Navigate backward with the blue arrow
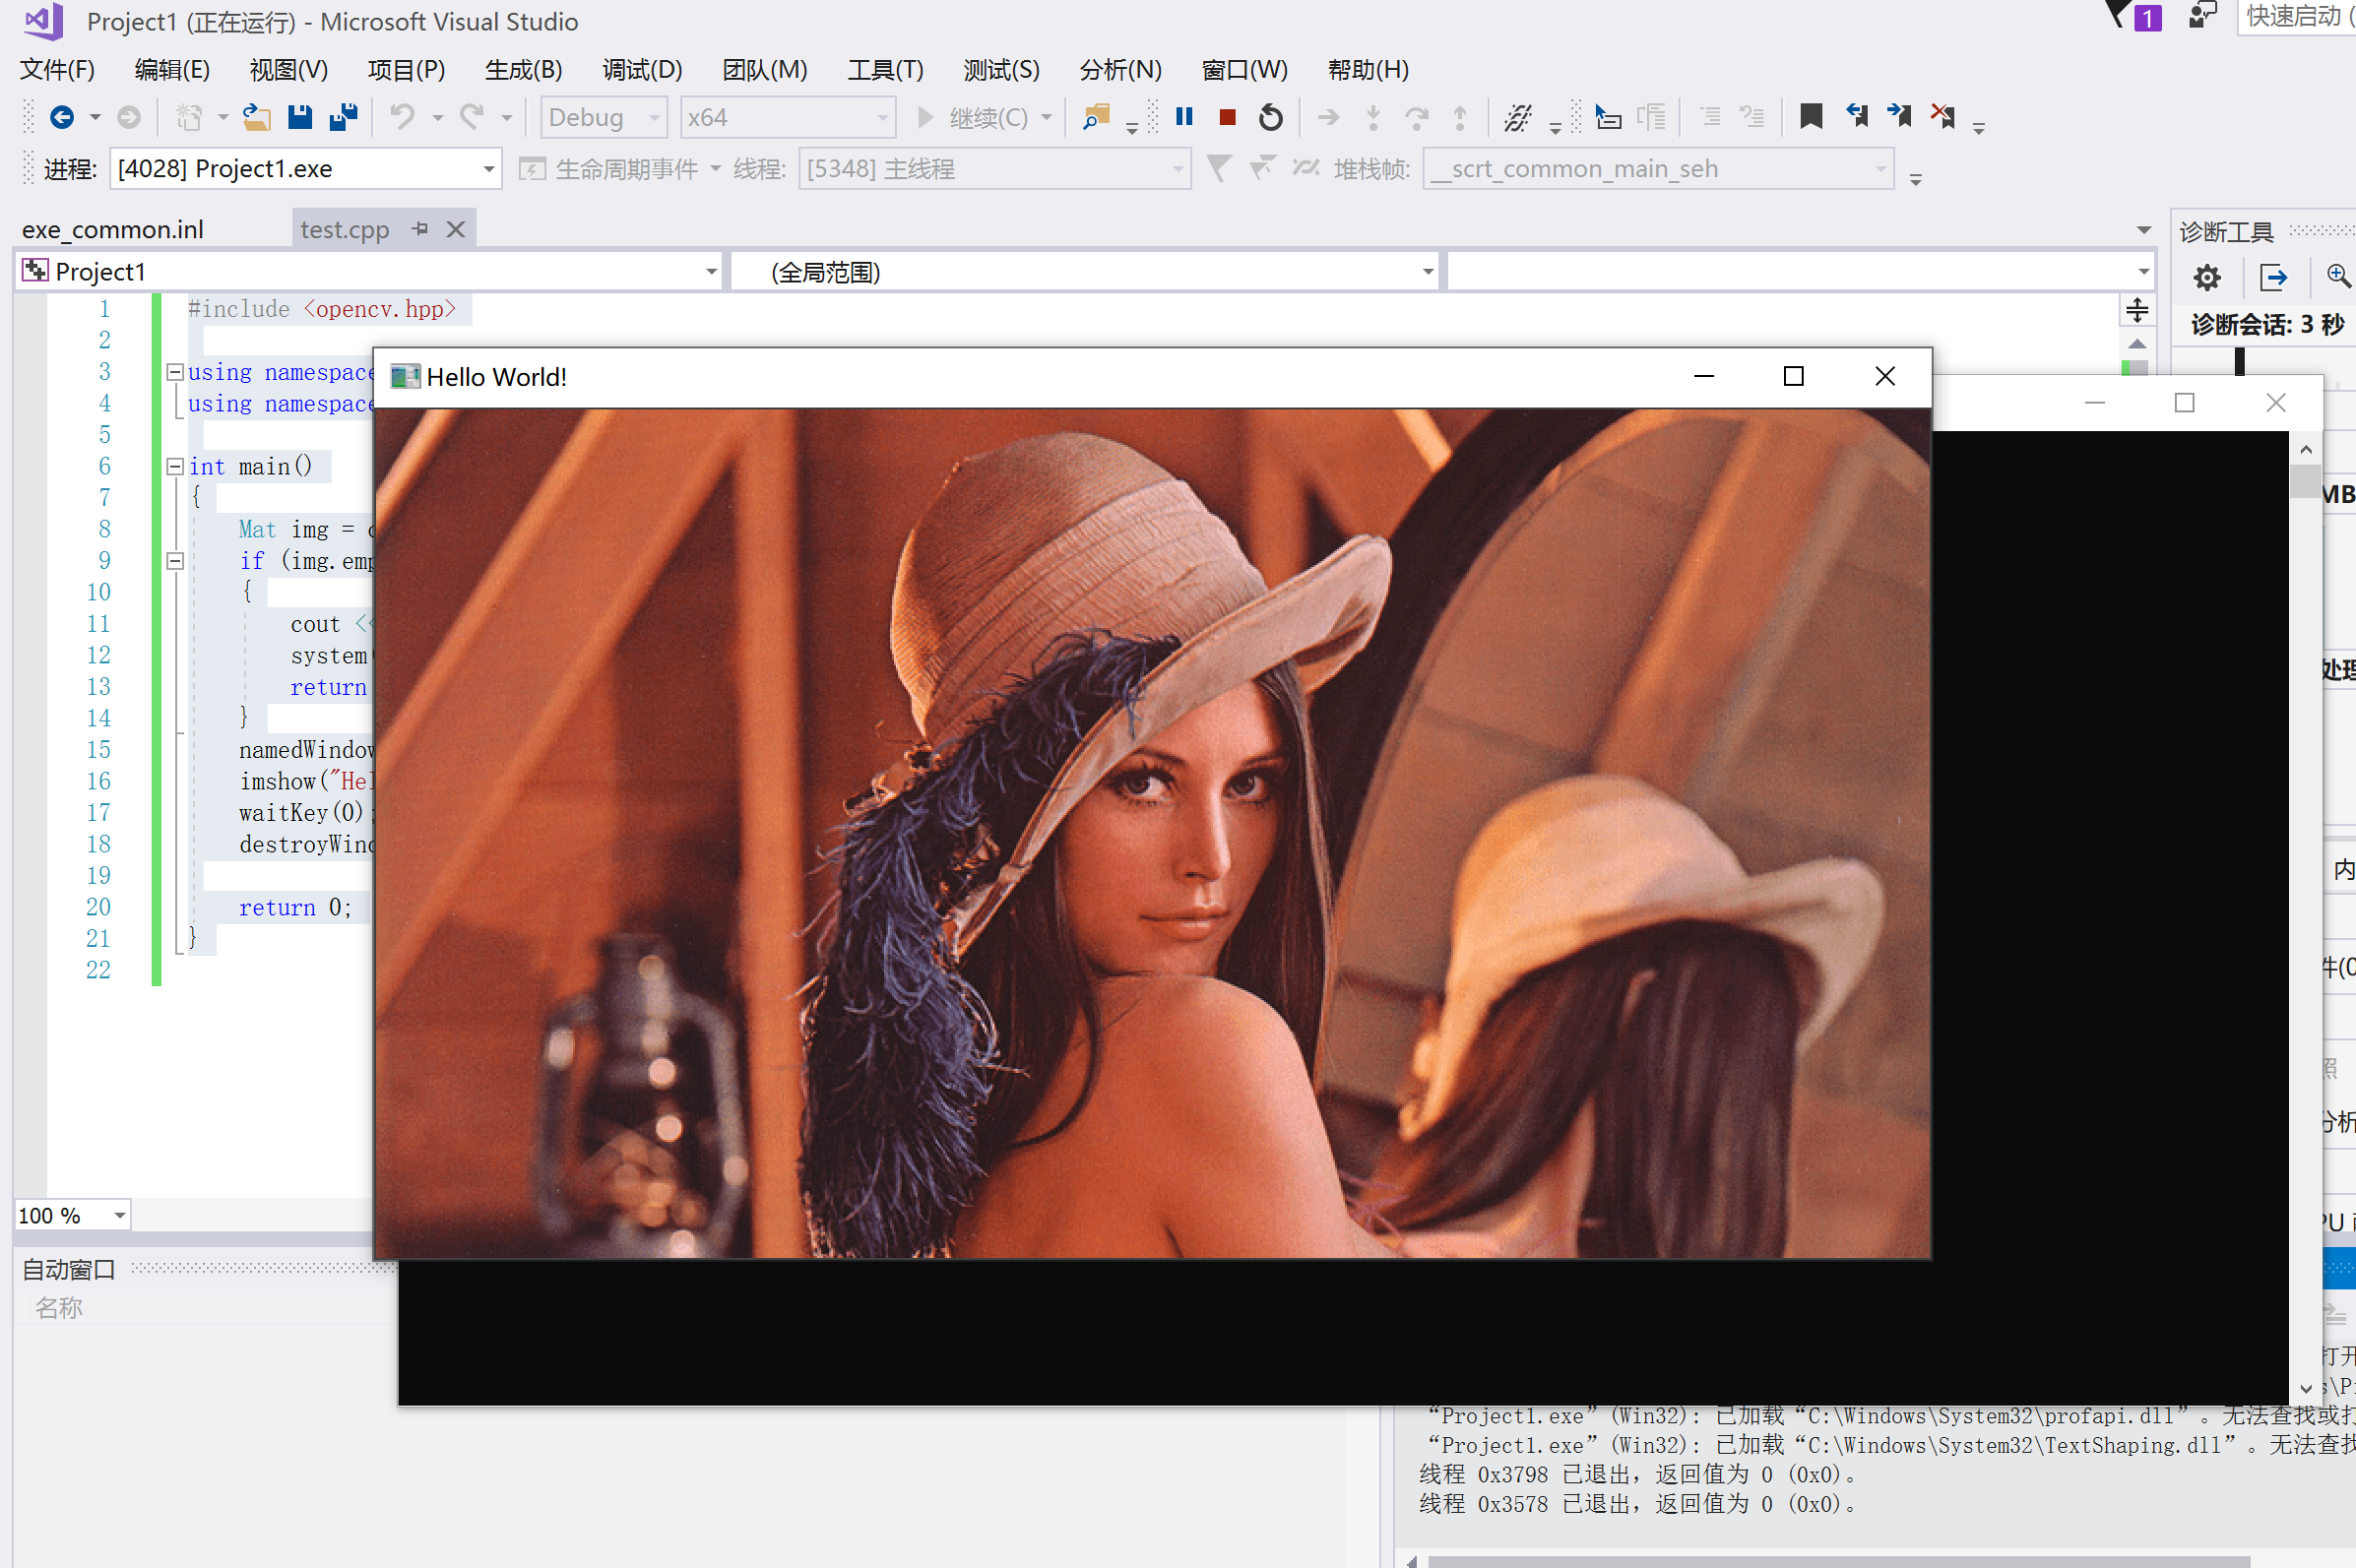 (62, 117)
